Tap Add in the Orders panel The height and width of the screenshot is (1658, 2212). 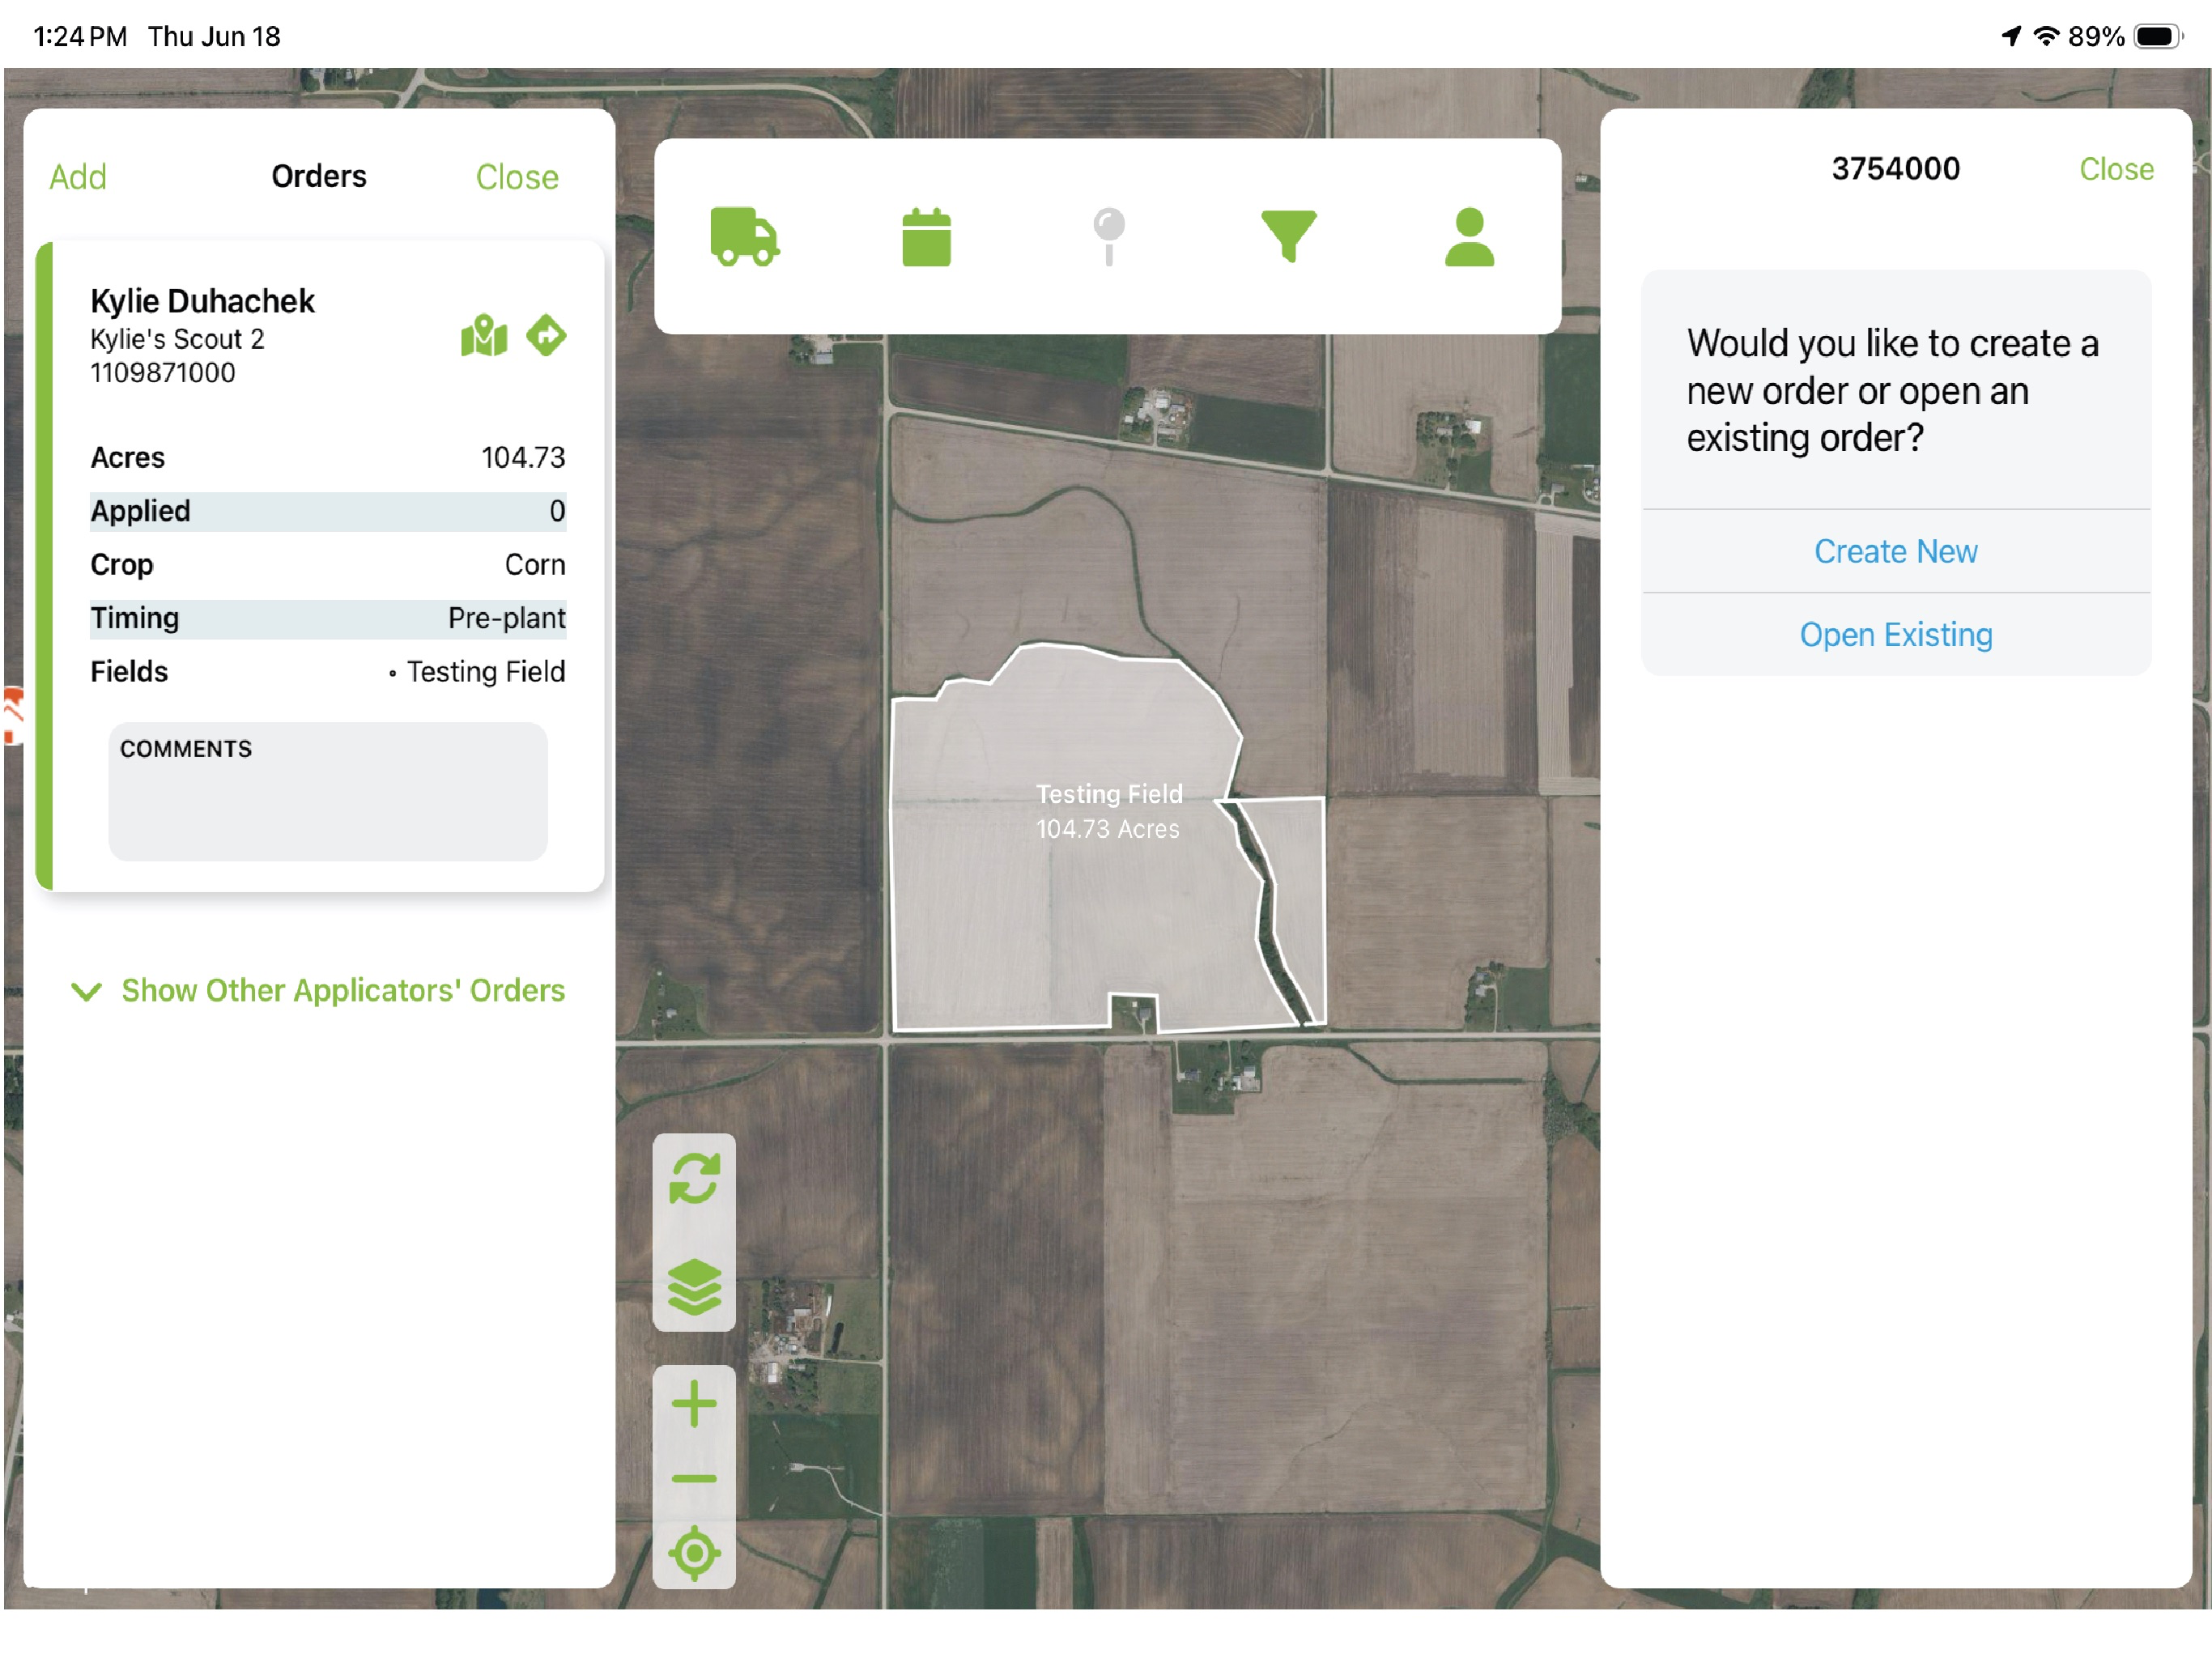[78, 177]
